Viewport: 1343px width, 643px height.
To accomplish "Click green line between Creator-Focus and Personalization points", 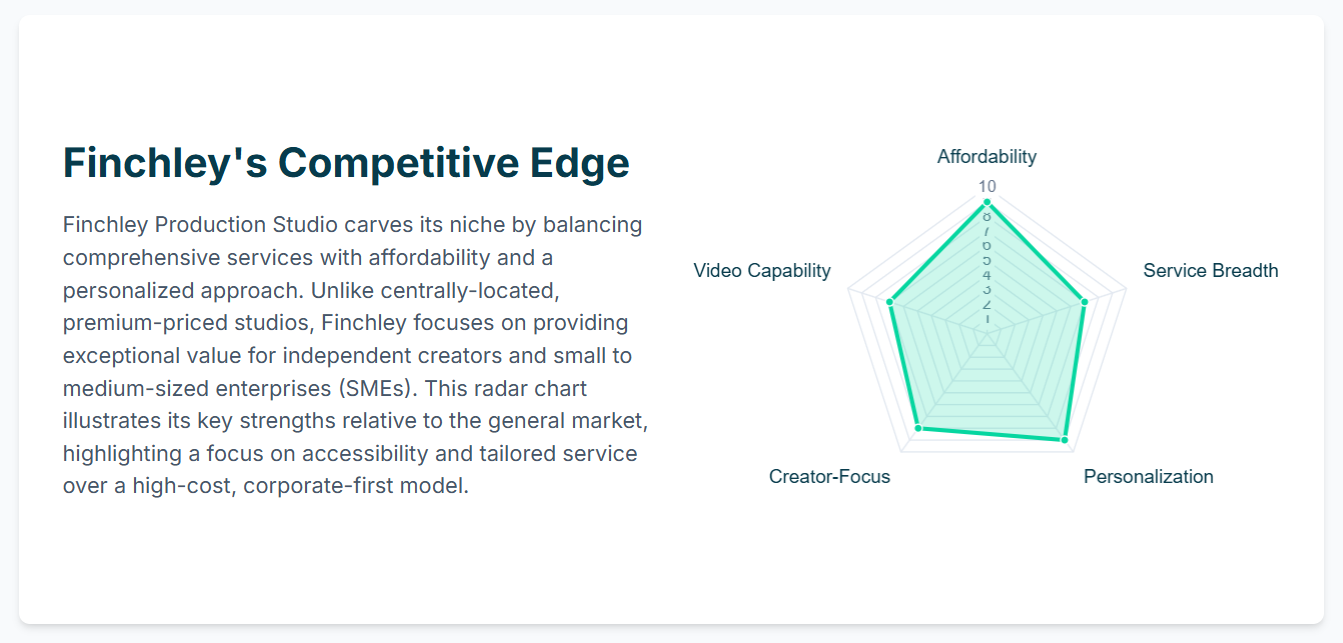I will tap(991, 434).
